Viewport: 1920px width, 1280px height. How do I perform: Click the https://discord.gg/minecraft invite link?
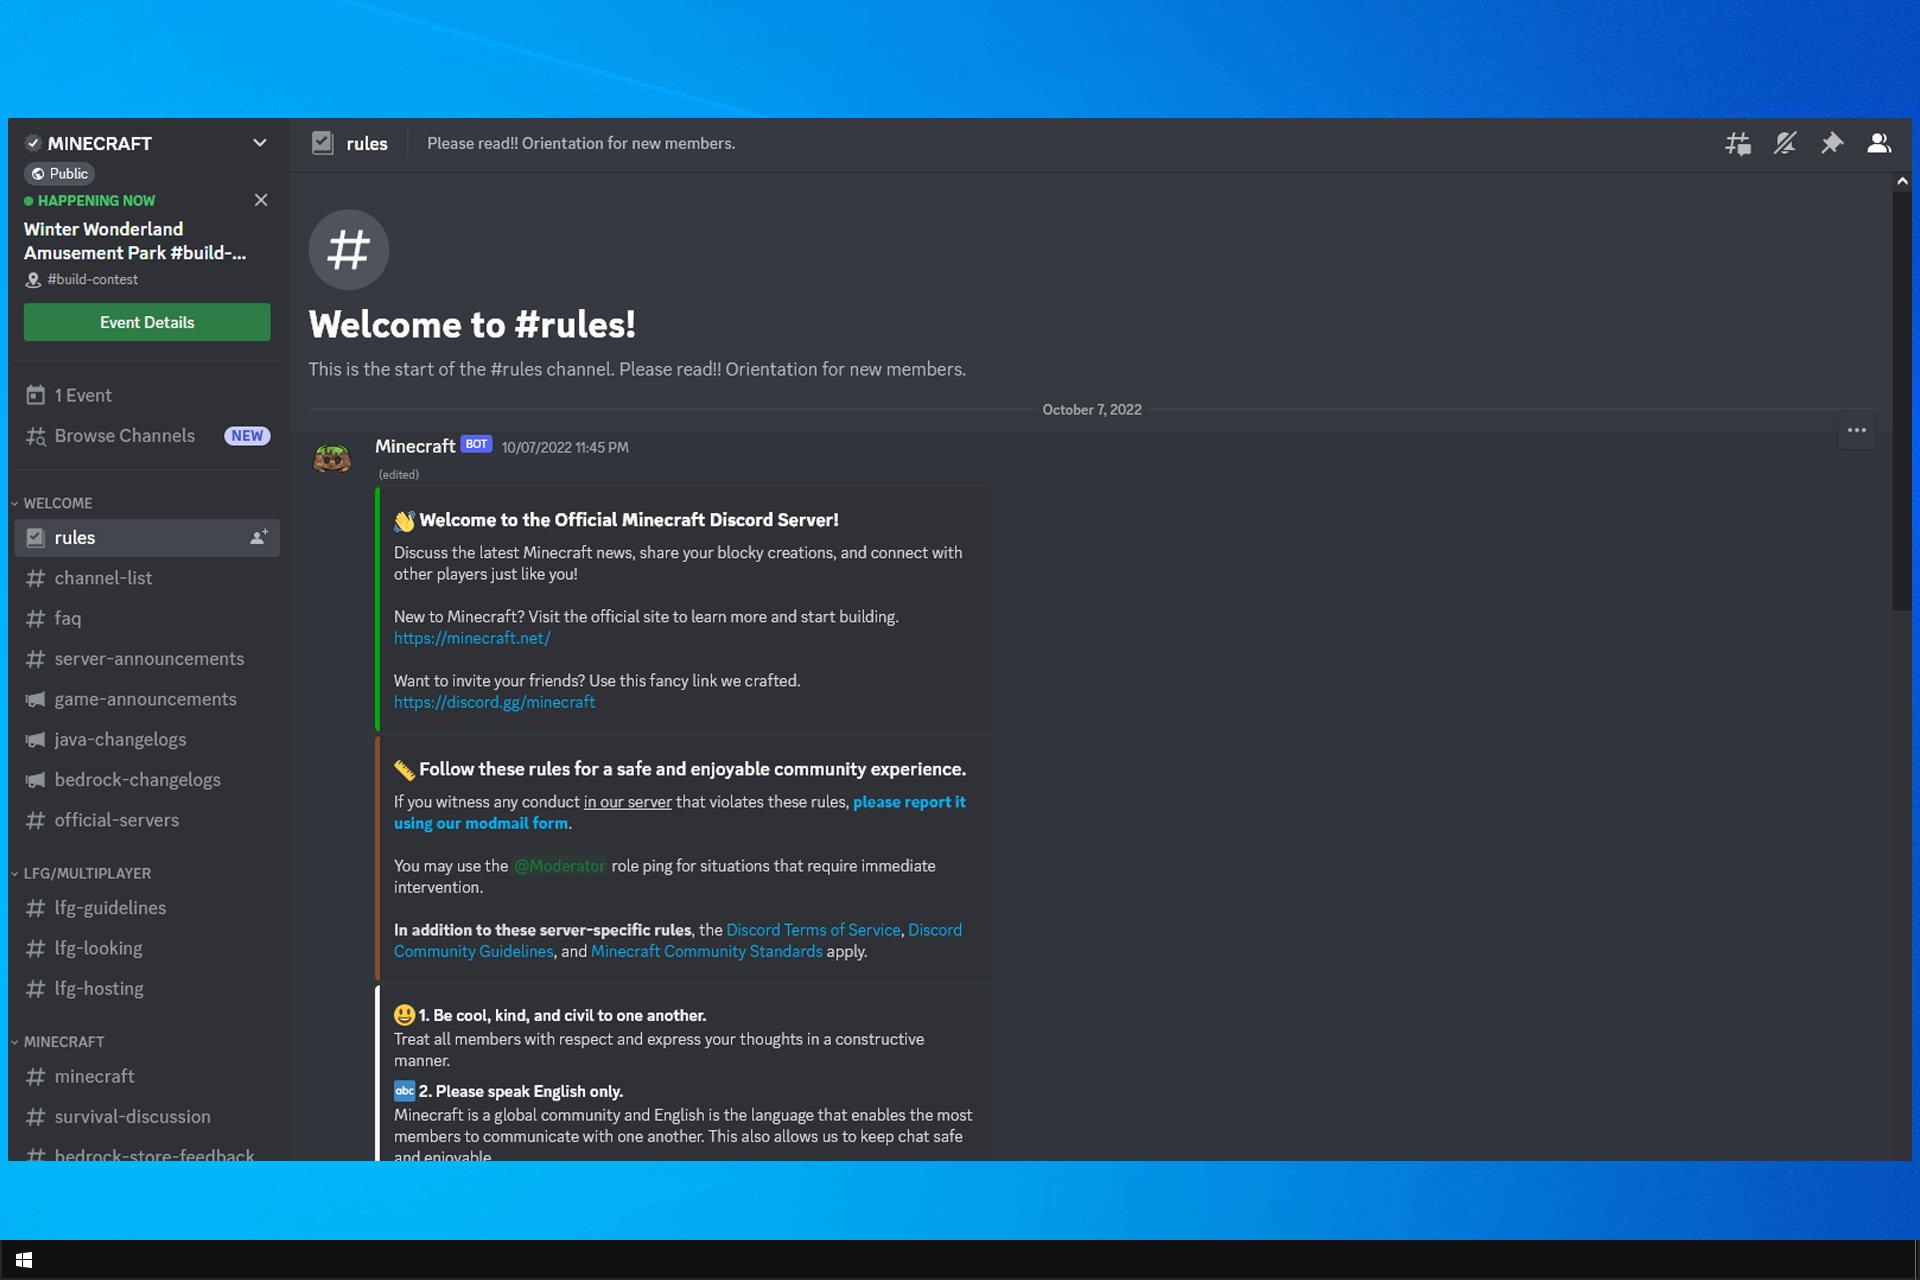pyautogui.click(x=494, y=701)
